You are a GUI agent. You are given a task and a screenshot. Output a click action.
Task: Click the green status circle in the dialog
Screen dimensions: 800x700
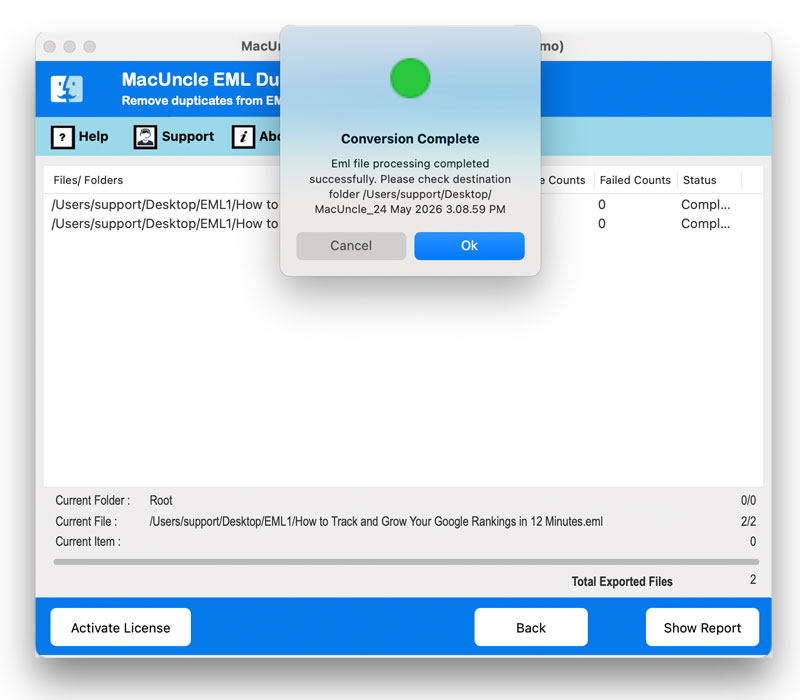point(410,78)
